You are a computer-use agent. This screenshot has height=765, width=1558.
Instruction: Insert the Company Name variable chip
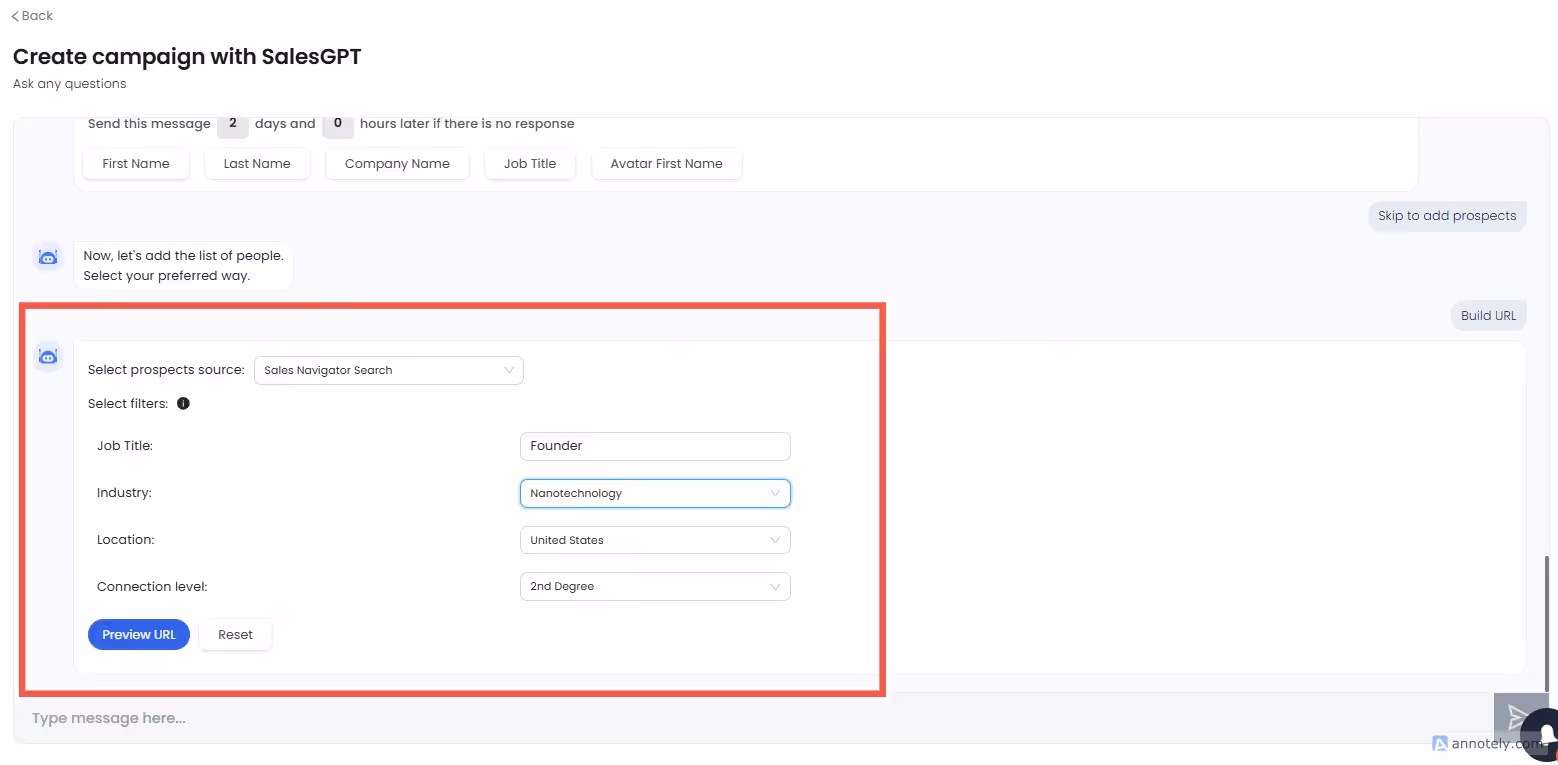396,163
